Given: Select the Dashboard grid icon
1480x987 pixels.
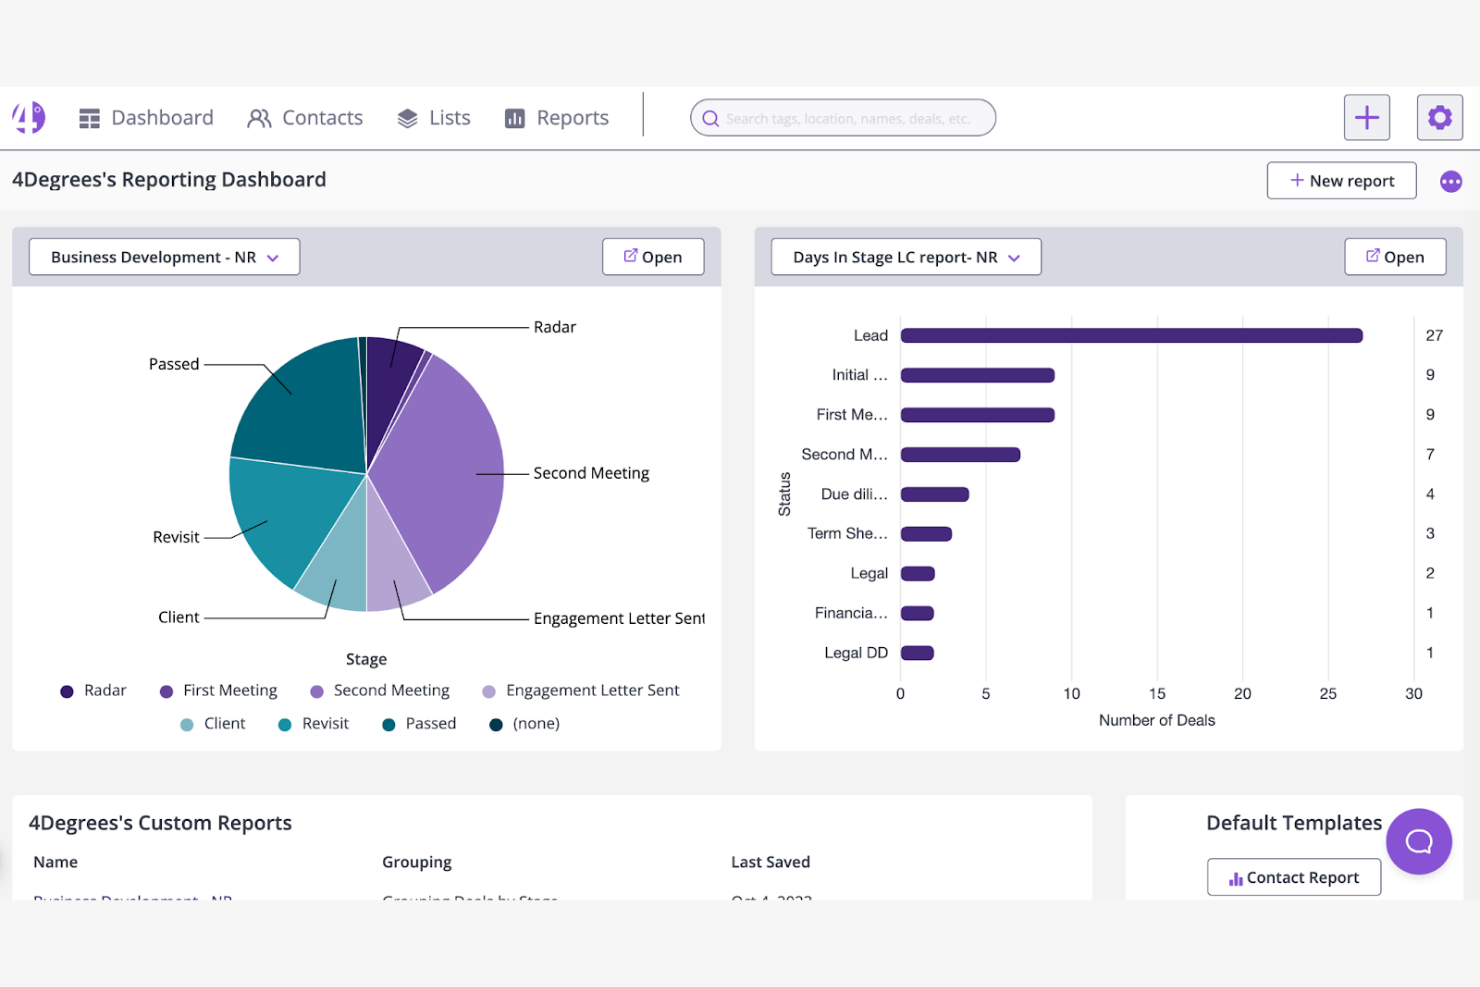Looking at the screenshot, I should click(89, 117).
